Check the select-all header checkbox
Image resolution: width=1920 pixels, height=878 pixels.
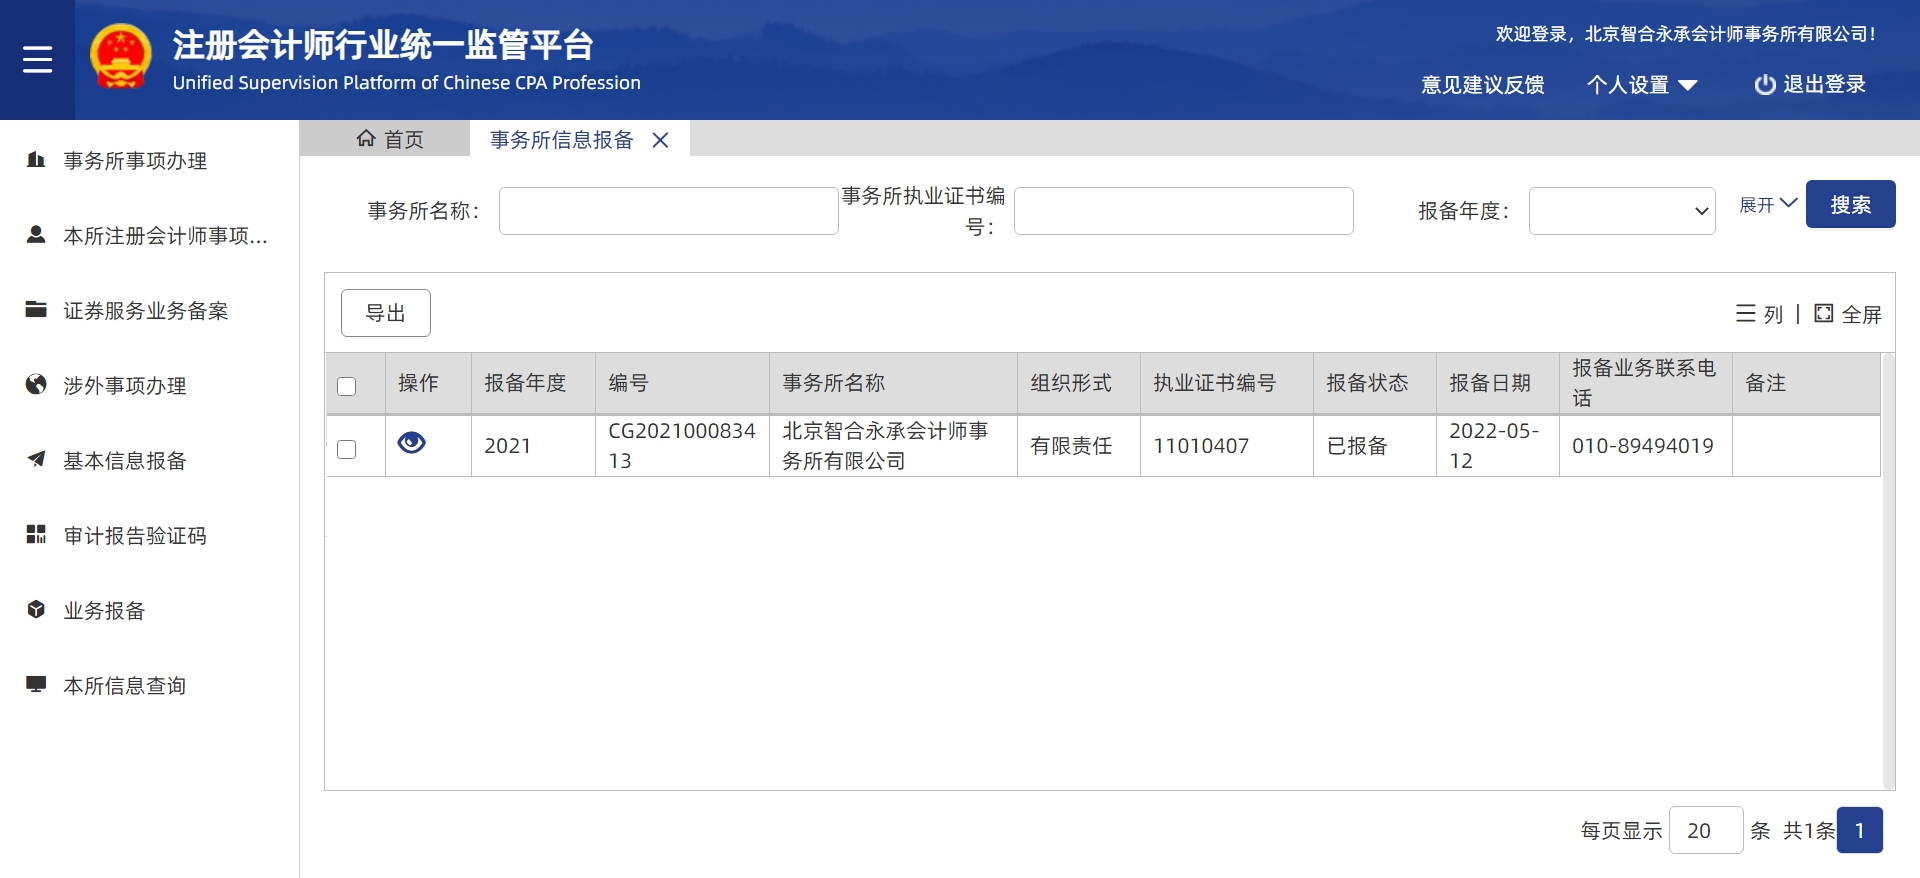[347, 386]
